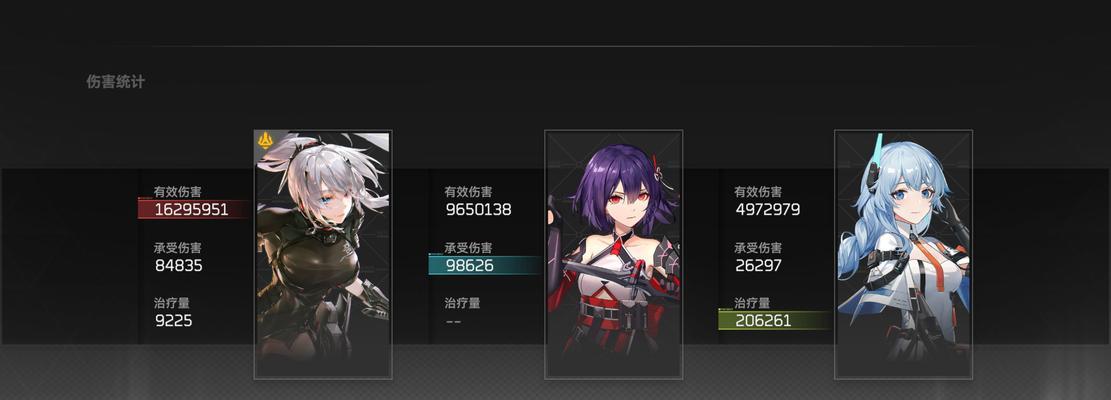The height and width of the screenshot is (400, 1111).
Task: Click damage taken value 26297
Action: pos(758,265)
